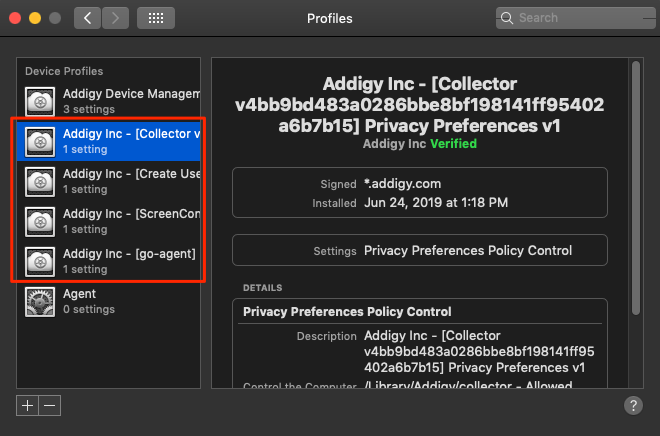
Task: Select Addigy Inc - [Collector profile row
Action: click(x=109, y=141)
